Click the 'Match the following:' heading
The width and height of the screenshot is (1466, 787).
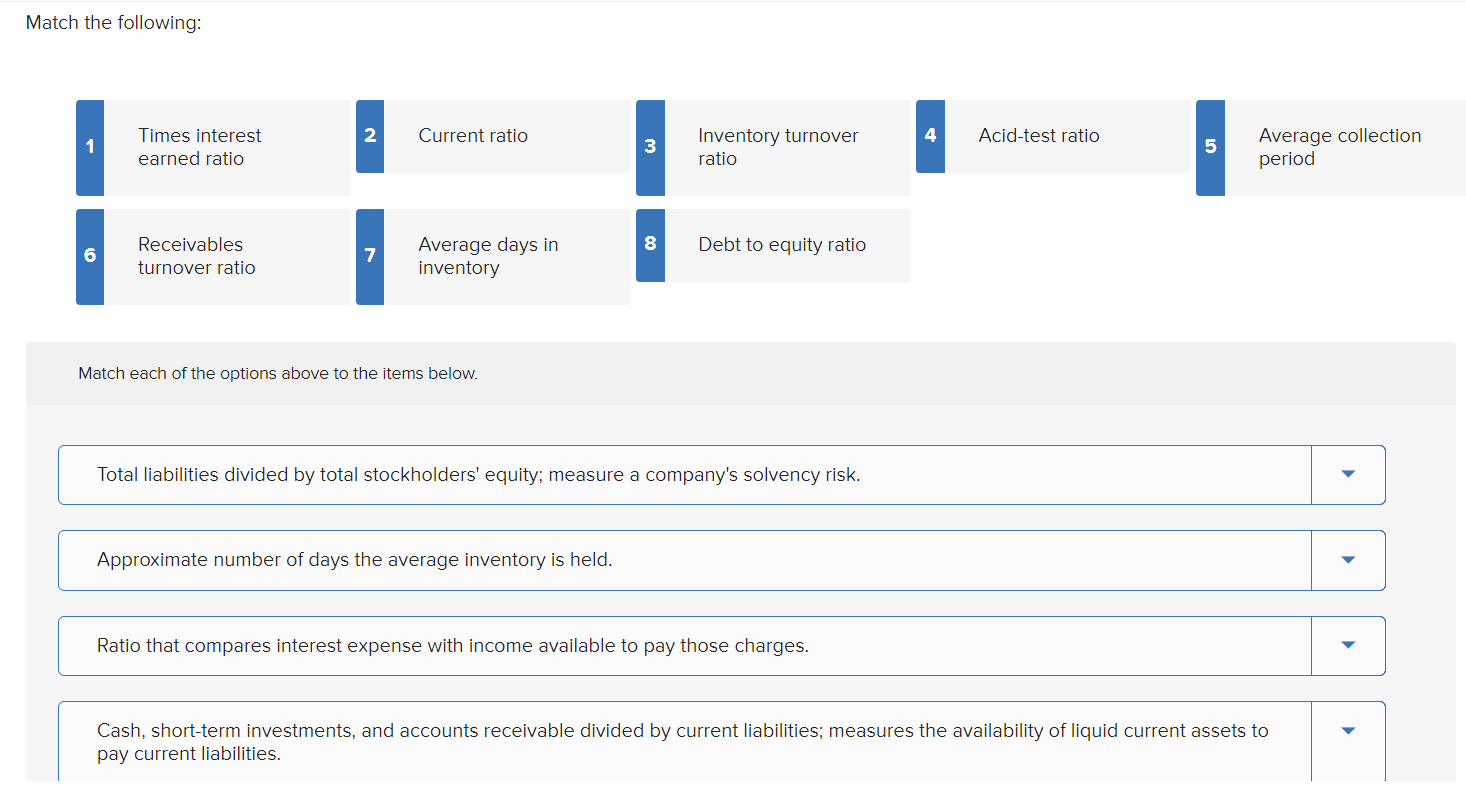point(113,23)
